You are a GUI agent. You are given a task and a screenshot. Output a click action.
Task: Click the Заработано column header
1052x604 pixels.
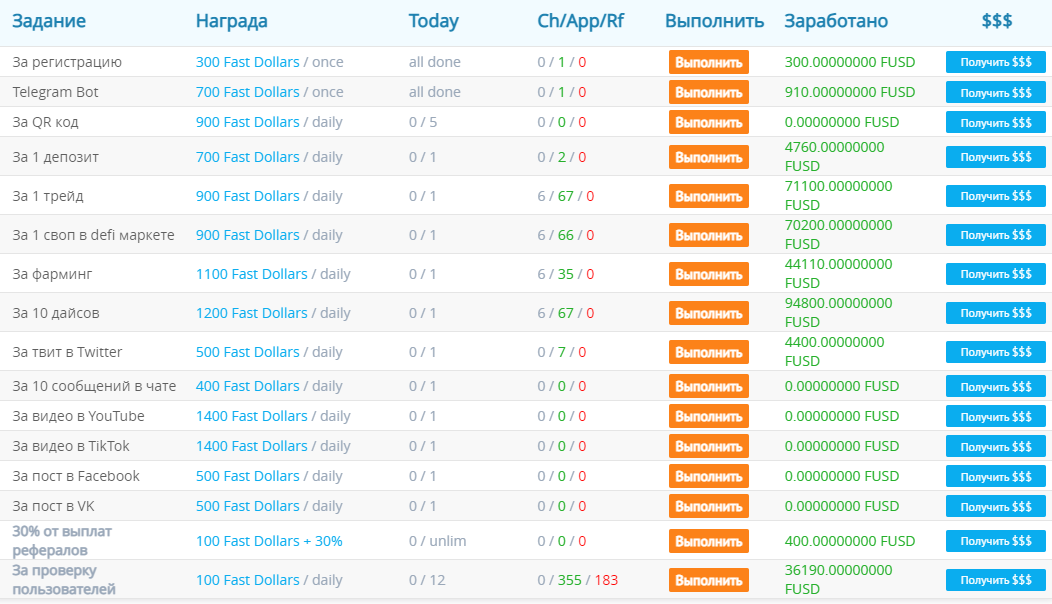pos(836,21)
